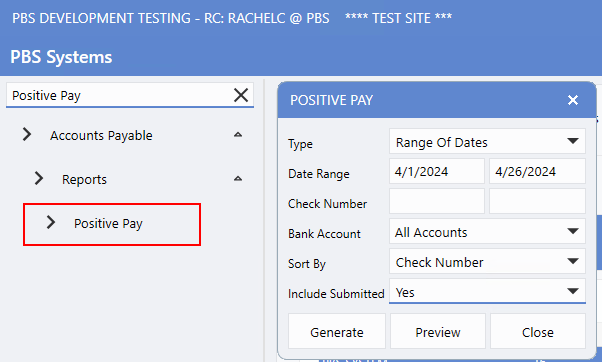Click the Close button in the dialog
Image resolution: width=602 pixels, height=362 pixels.
538,331
